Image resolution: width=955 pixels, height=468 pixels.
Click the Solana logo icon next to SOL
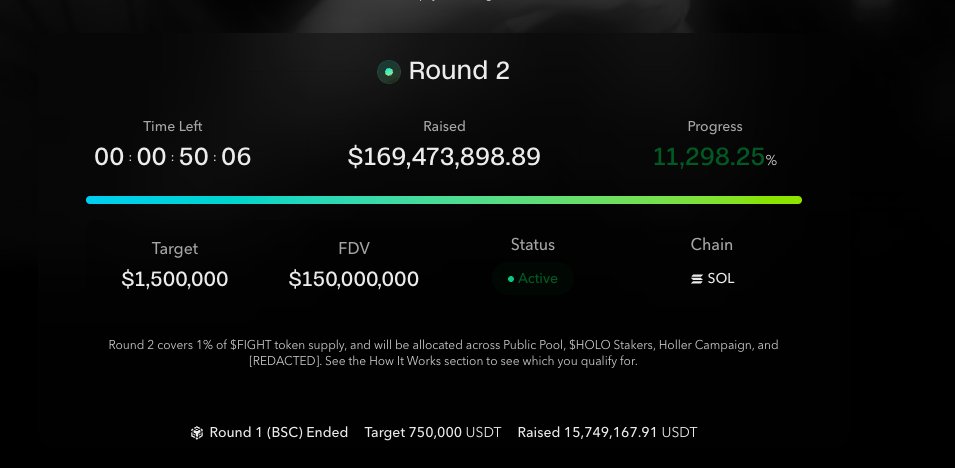pos(697,279)
